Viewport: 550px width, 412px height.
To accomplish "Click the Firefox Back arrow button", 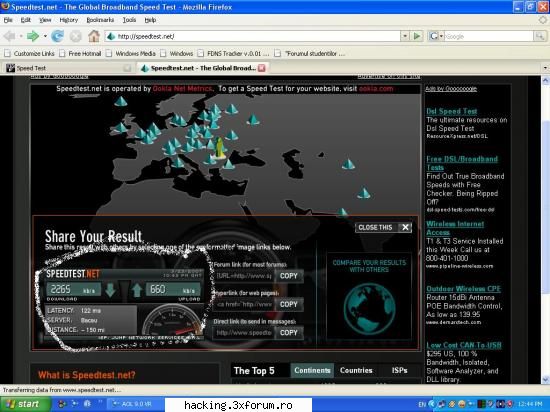I will (10, 36).
